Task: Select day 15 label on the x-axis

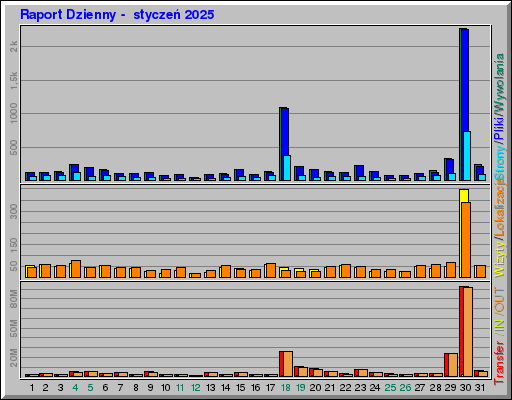Action: coord(240,388)
